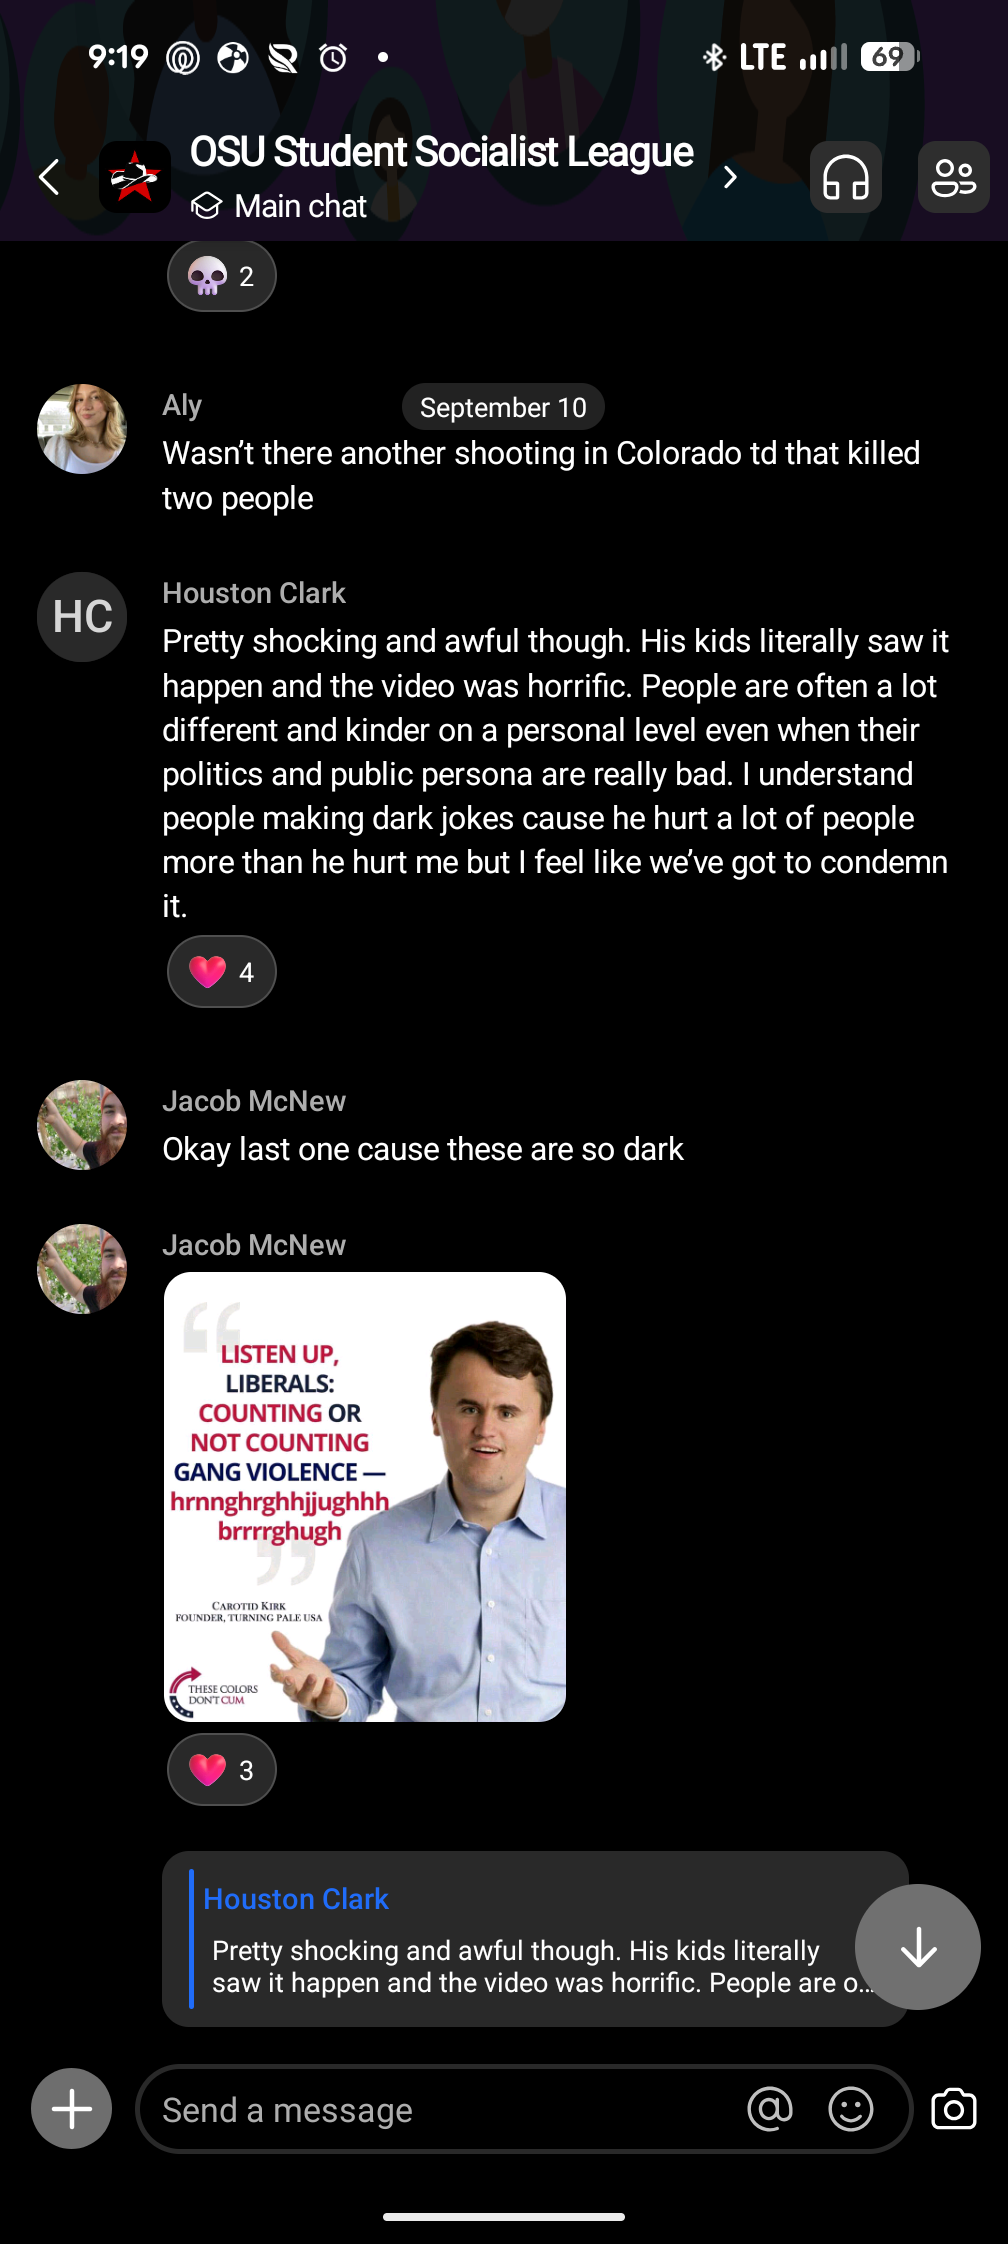This screenshot has height=2244, width=1008.
Task: Jump to latest messages down arrow
Action: 917,1947
